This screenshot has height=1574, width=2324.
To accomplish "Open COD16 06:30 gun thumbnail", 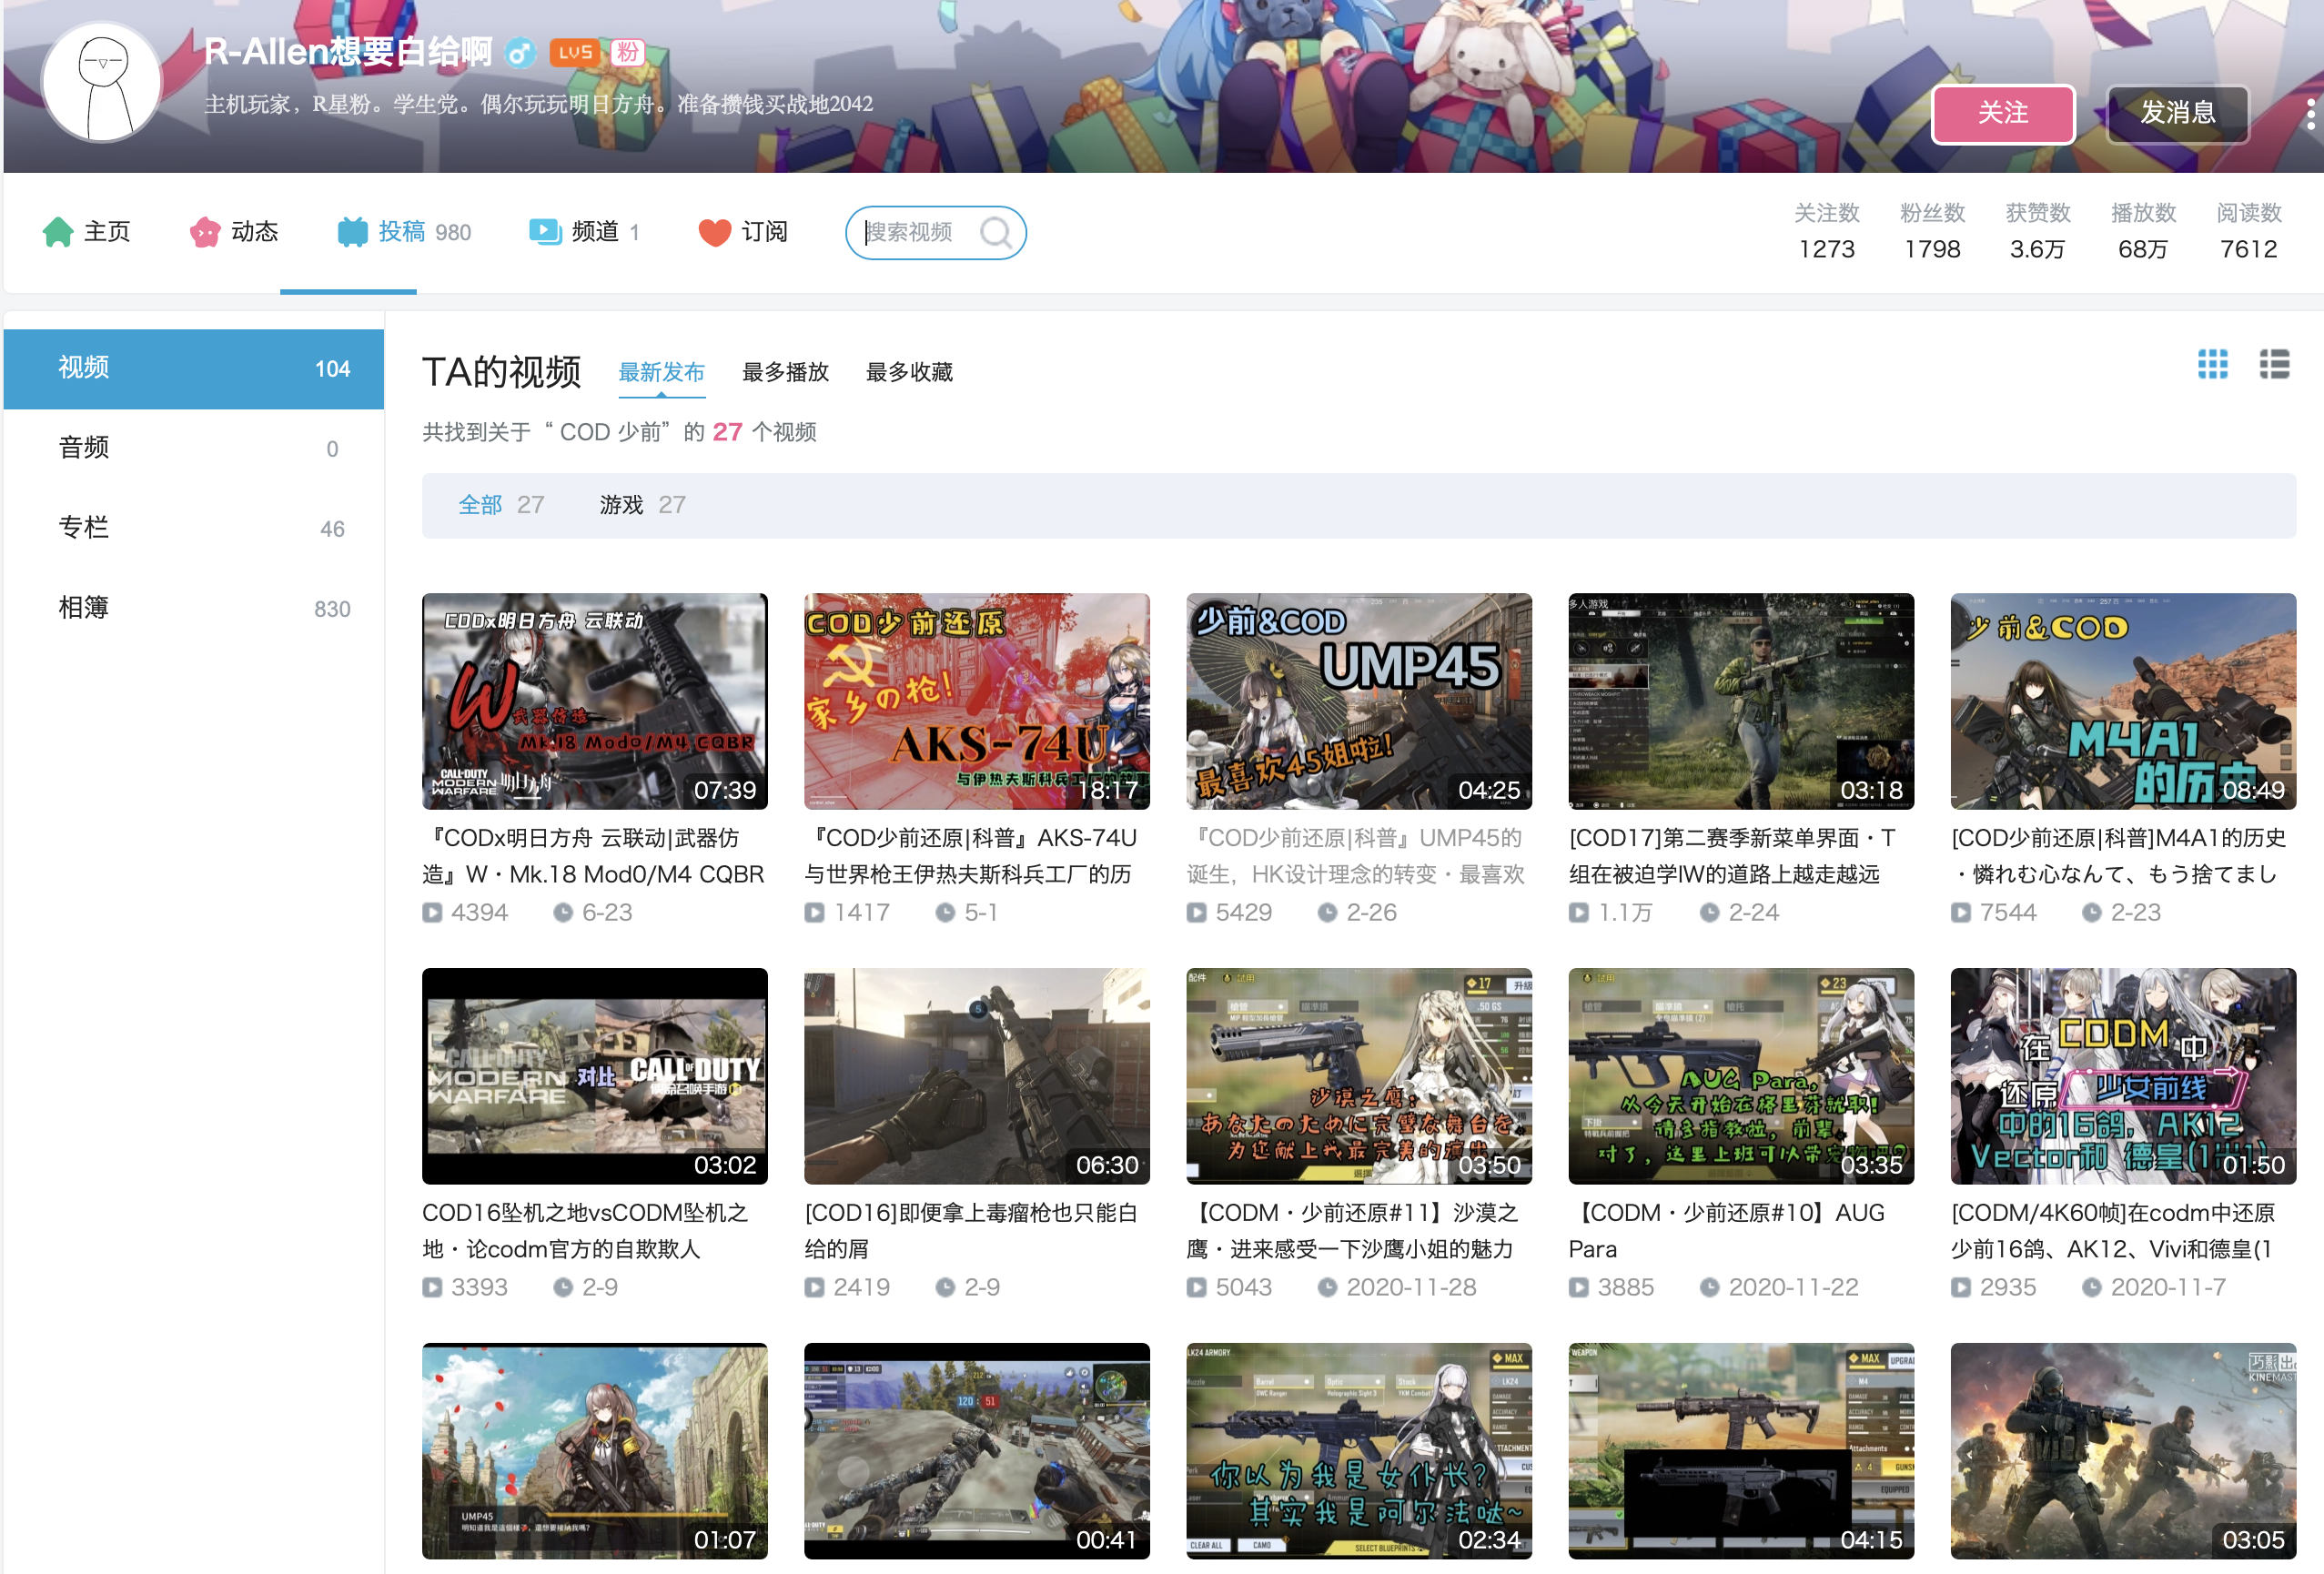I will click(x=977, y=1076).
